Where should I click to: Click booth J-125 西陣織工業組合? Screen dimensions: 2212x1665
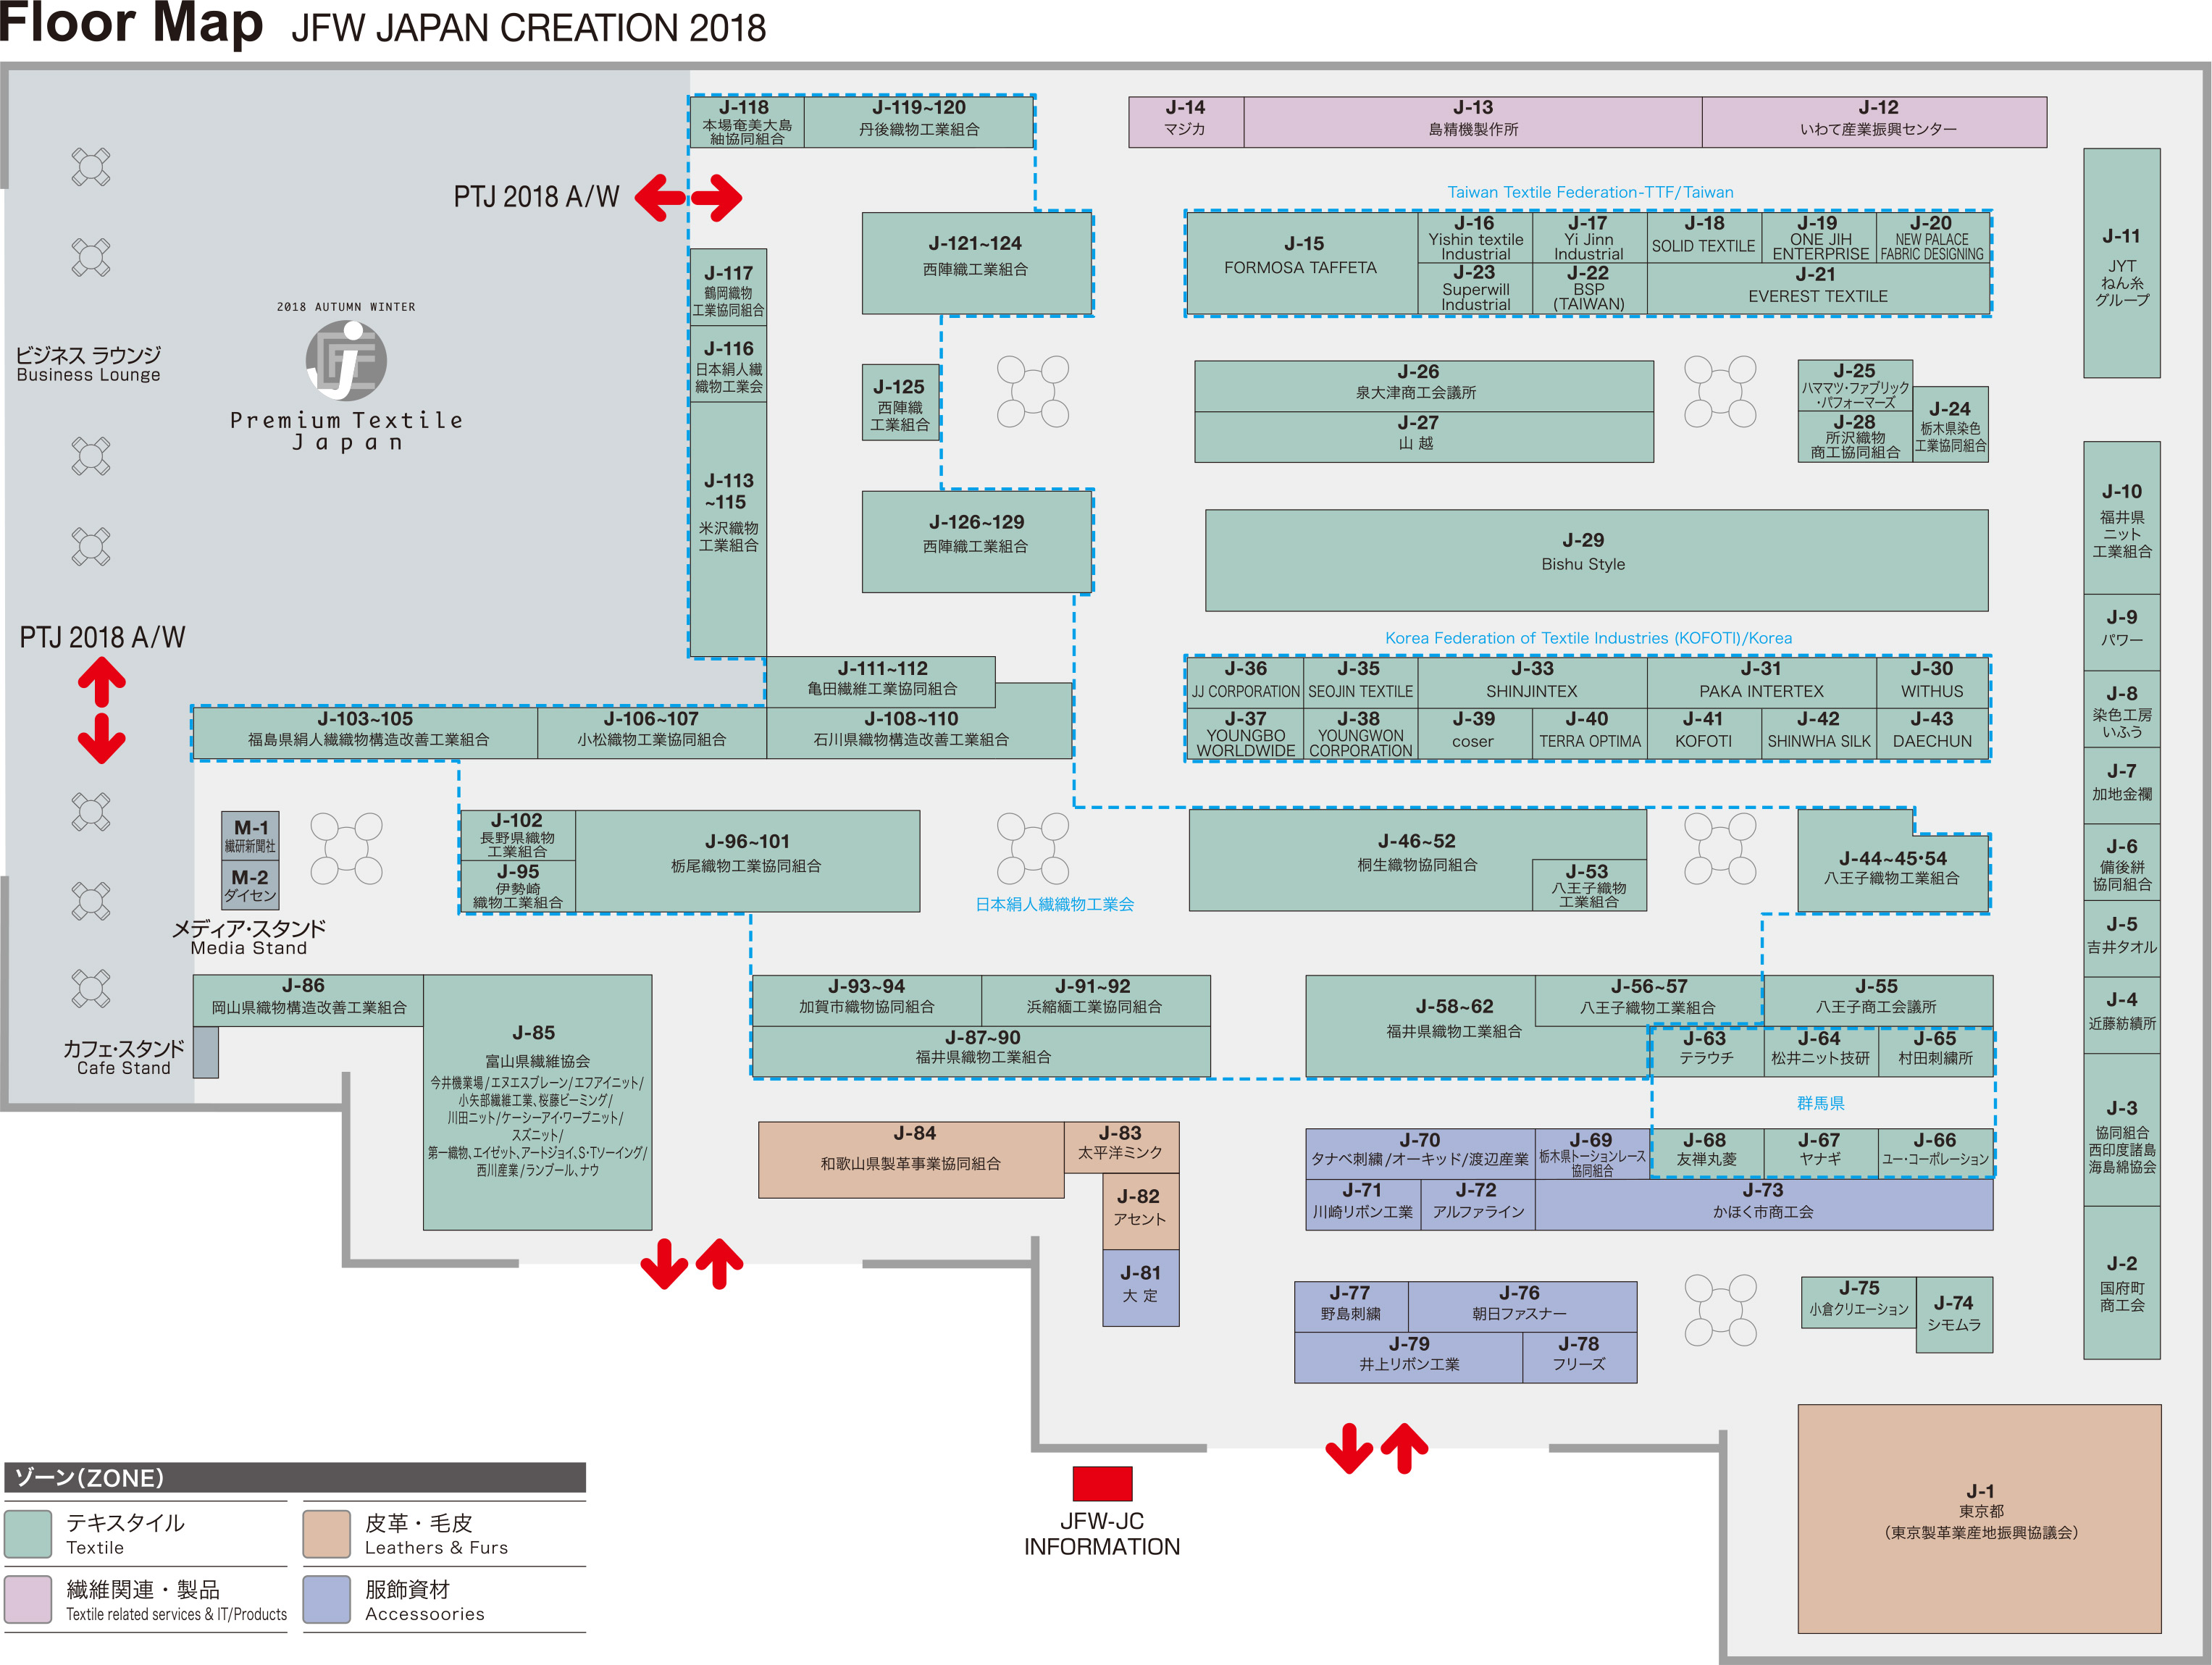(901, 403)
